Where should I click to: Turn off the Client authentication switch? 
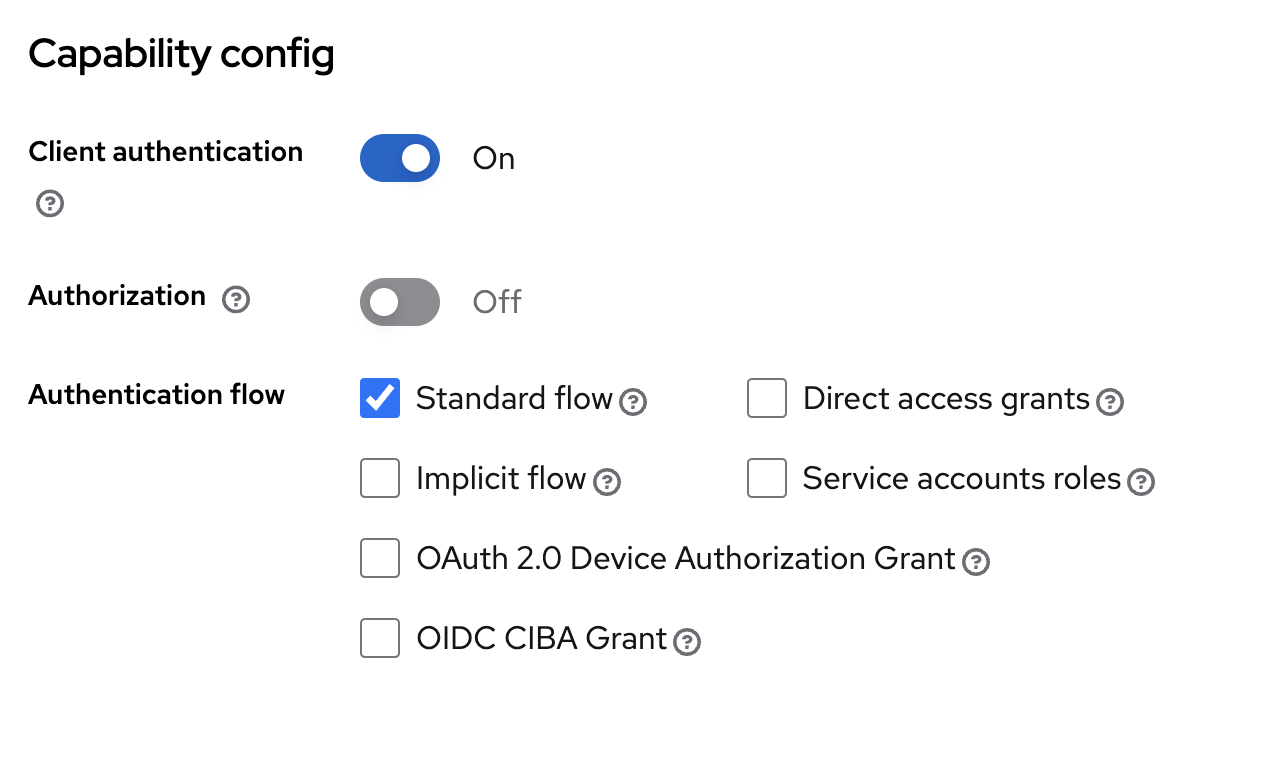400,158
